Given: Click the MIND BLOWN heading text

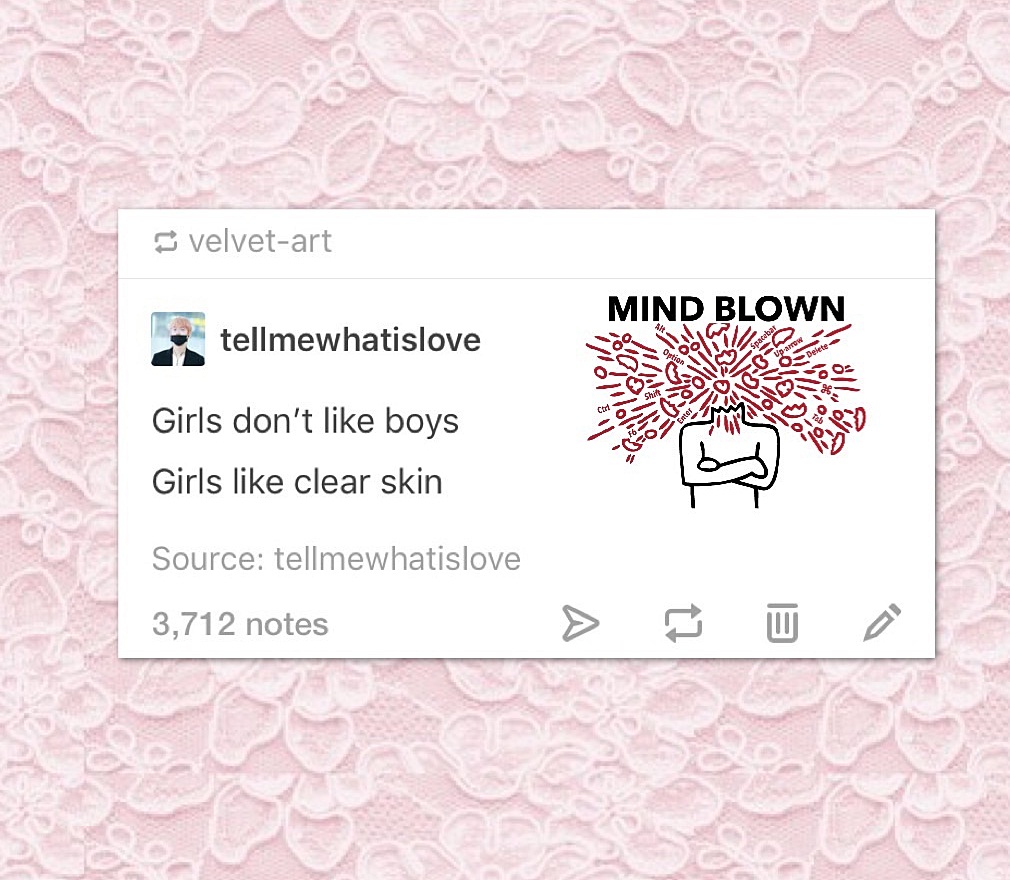Looking at the screenshot, I should click(726, 309).
